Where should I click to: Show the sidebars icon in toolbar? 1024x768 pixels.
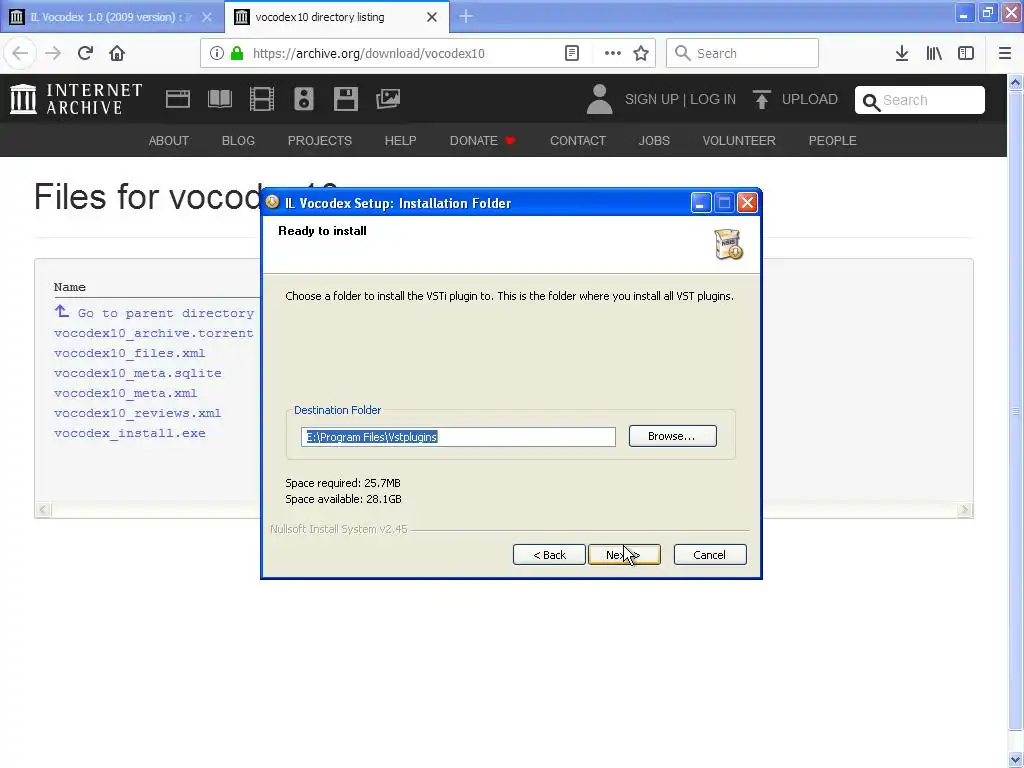[x=966, y=53]
